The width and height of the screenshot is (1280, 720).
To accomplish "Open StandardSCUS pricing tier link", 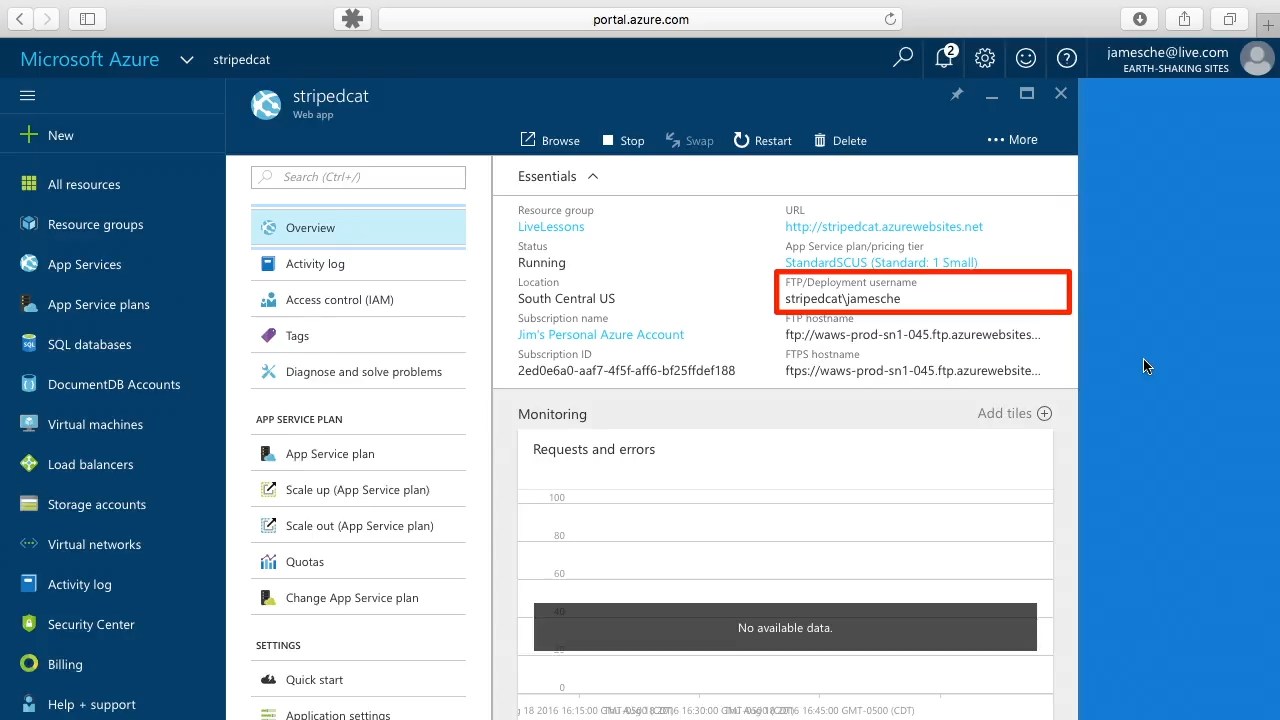I will tap(881, 263).
